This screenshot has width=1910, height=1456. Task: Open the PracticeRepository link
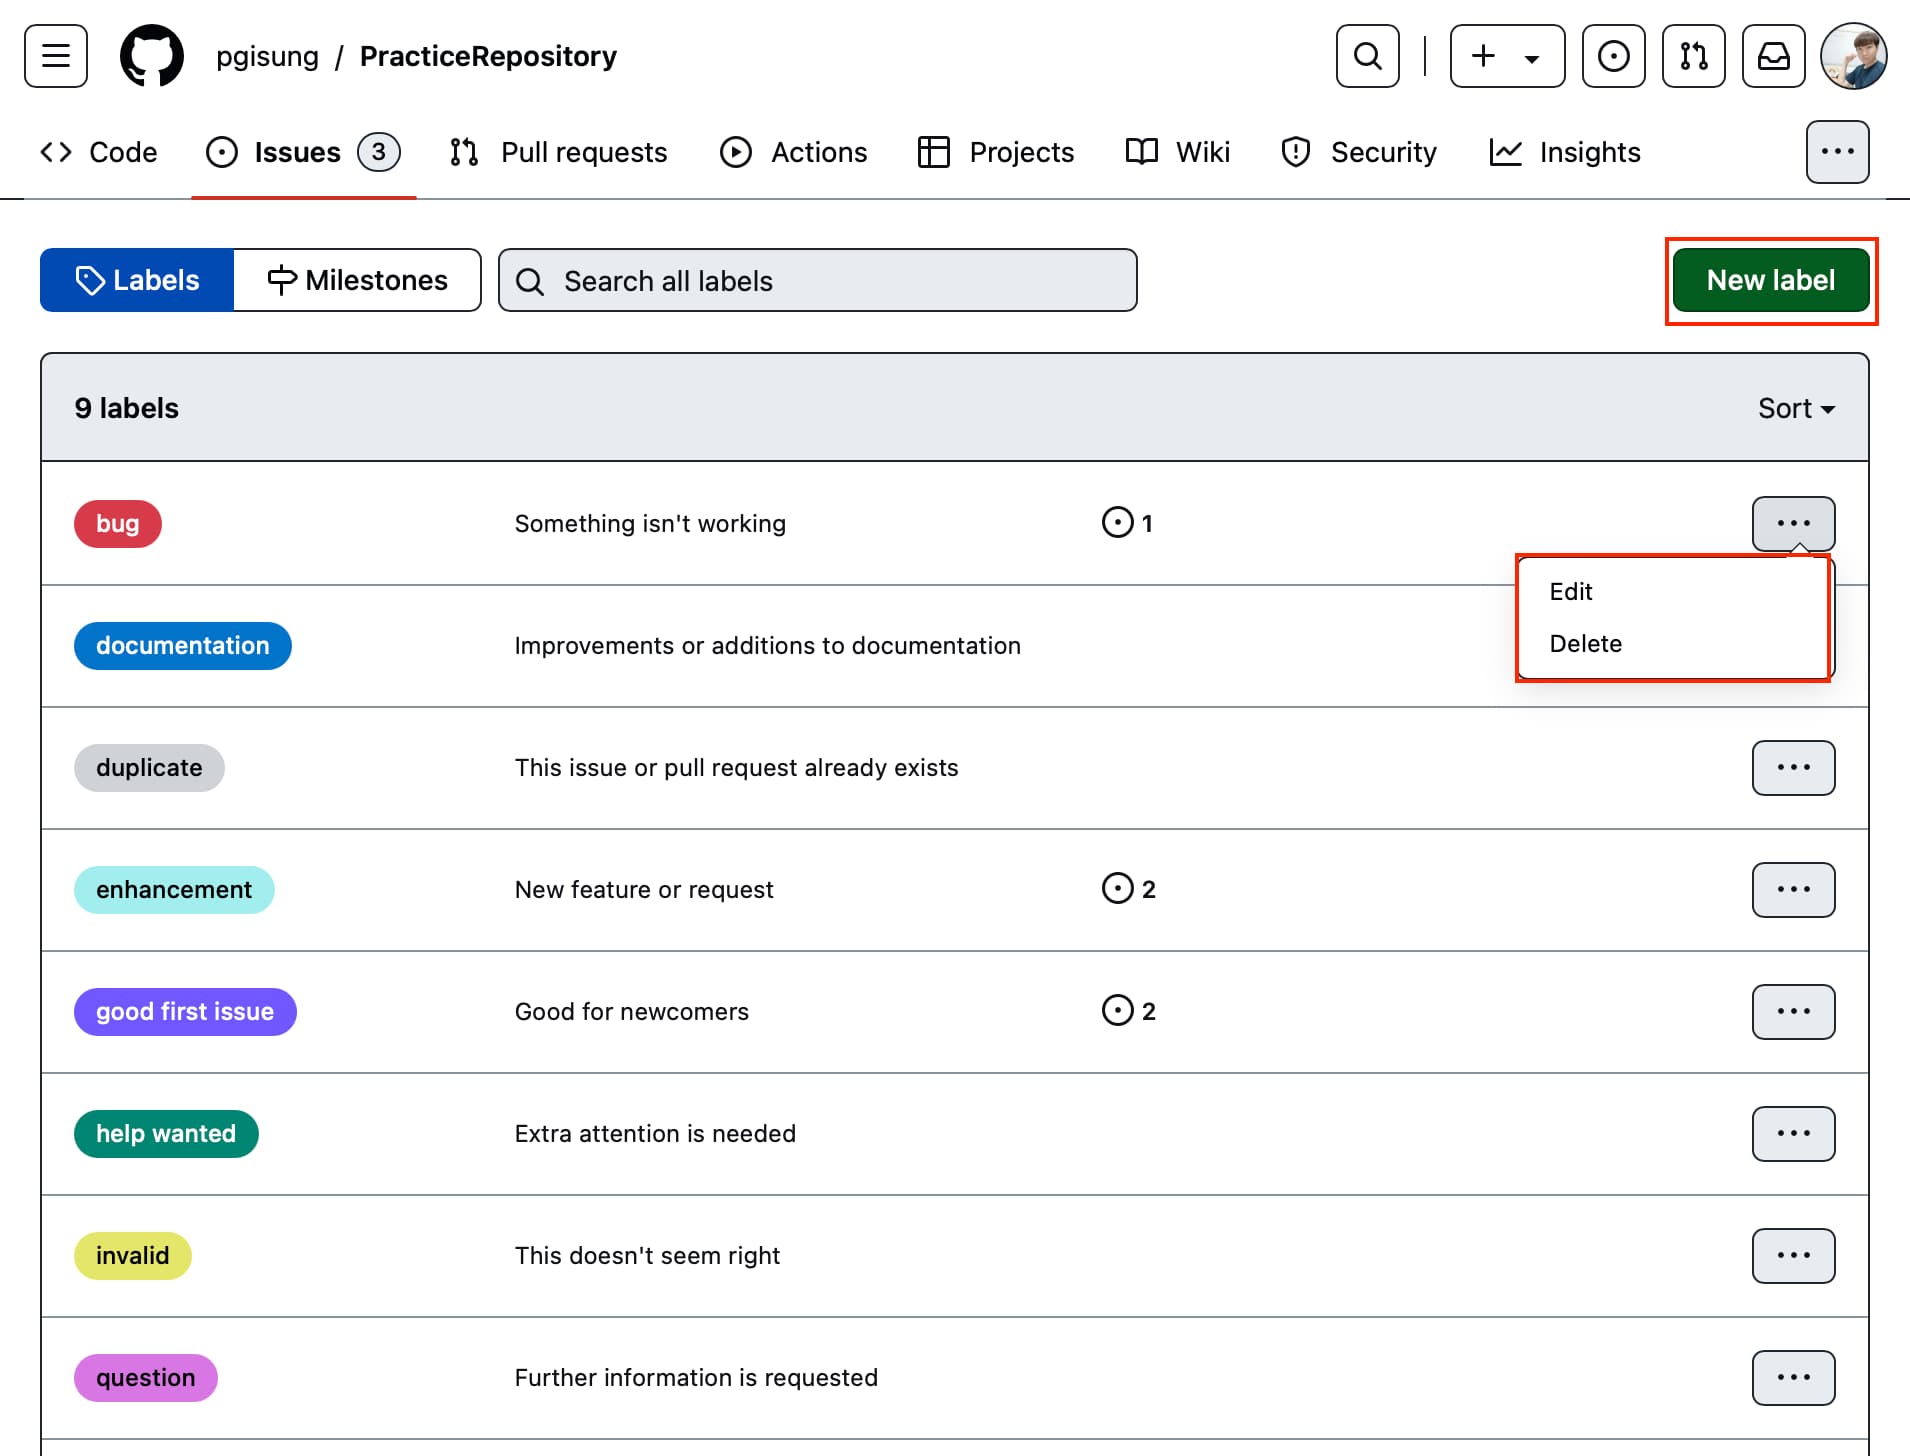(488, 56)
